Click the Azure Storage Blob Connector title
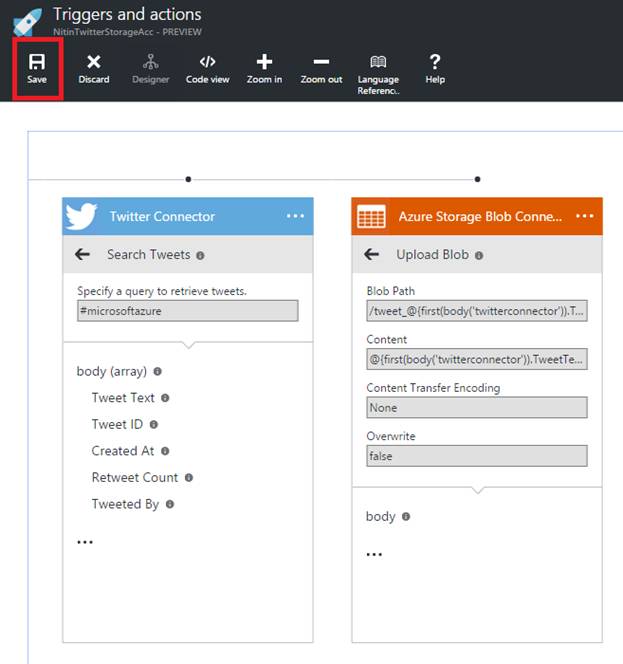Viewport: 623px width, 664px height. tap(480, 216)
